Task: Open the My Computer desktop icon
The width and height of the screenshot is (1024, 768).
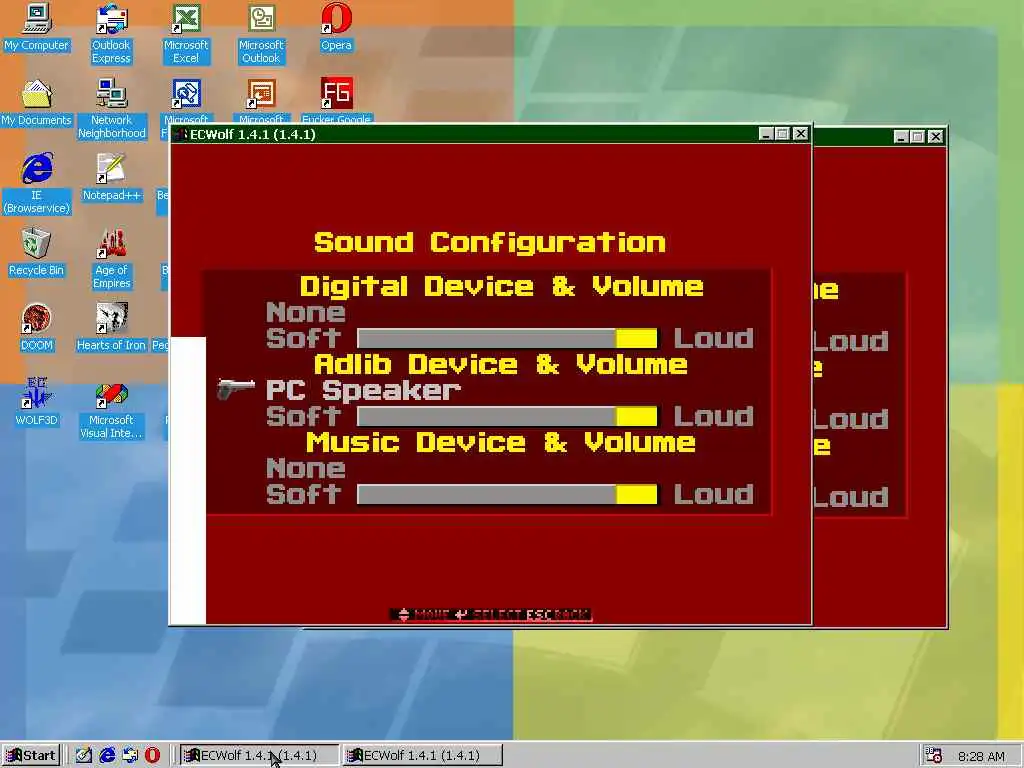Action: coord(37,27)
